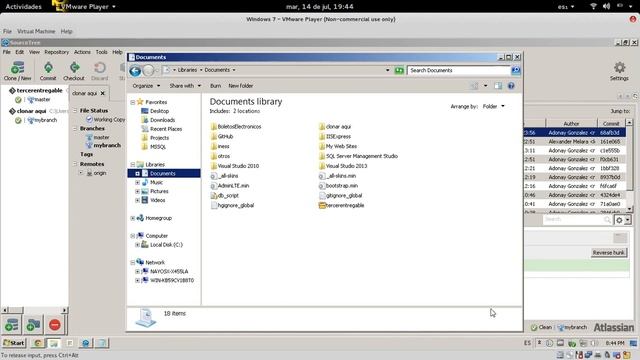
Task: Open the BoletosElectronicos folder
Action: 236,127
